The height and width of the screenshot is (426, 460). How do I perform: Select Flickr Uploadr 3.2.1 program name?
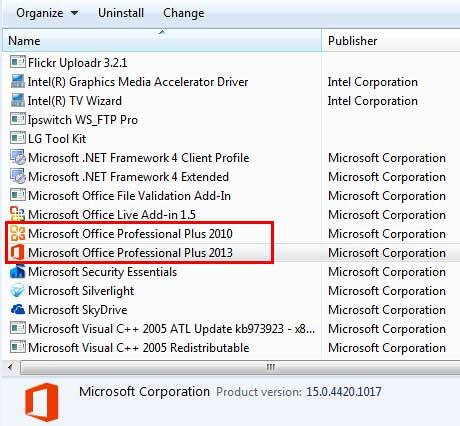(78, 63)
